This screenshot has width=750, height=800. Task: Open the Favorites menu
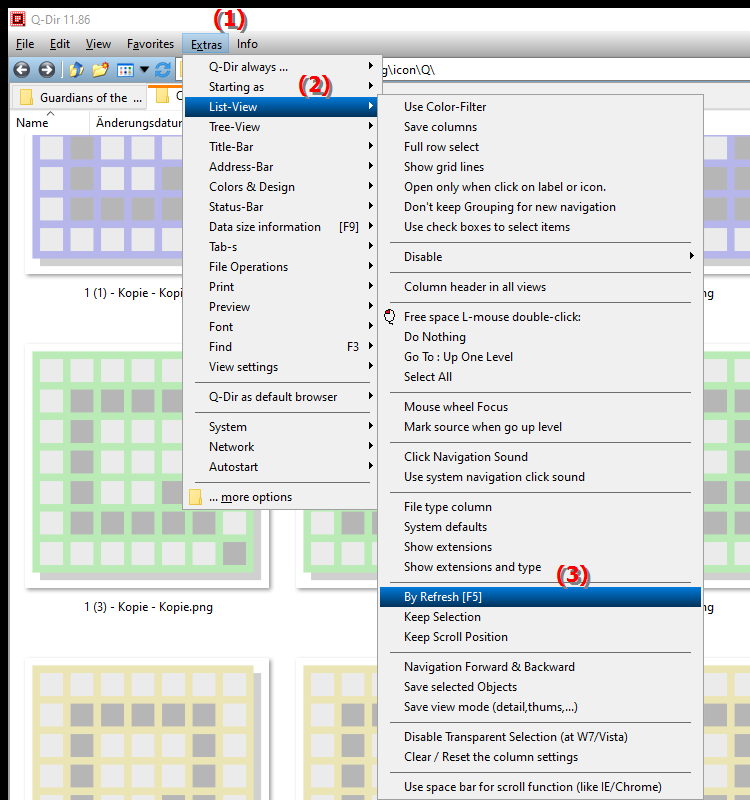tap(151, 44)
